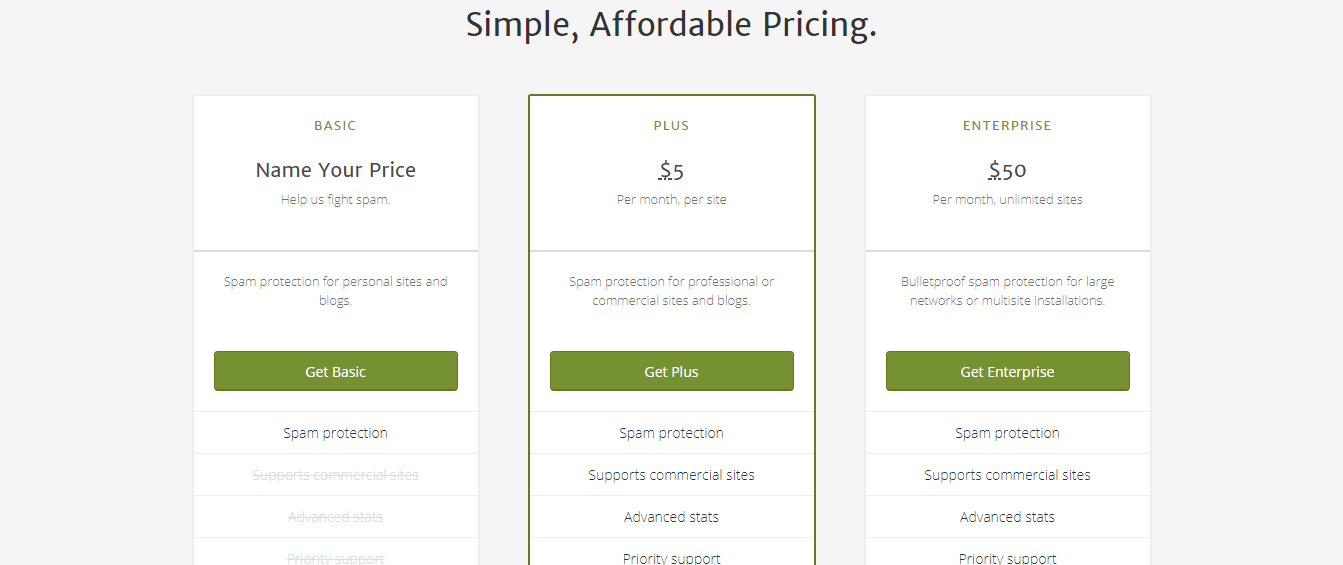Click "Supports commercial sites" in the Enterprise plan
The image size is (1343, 565).
1007,475
